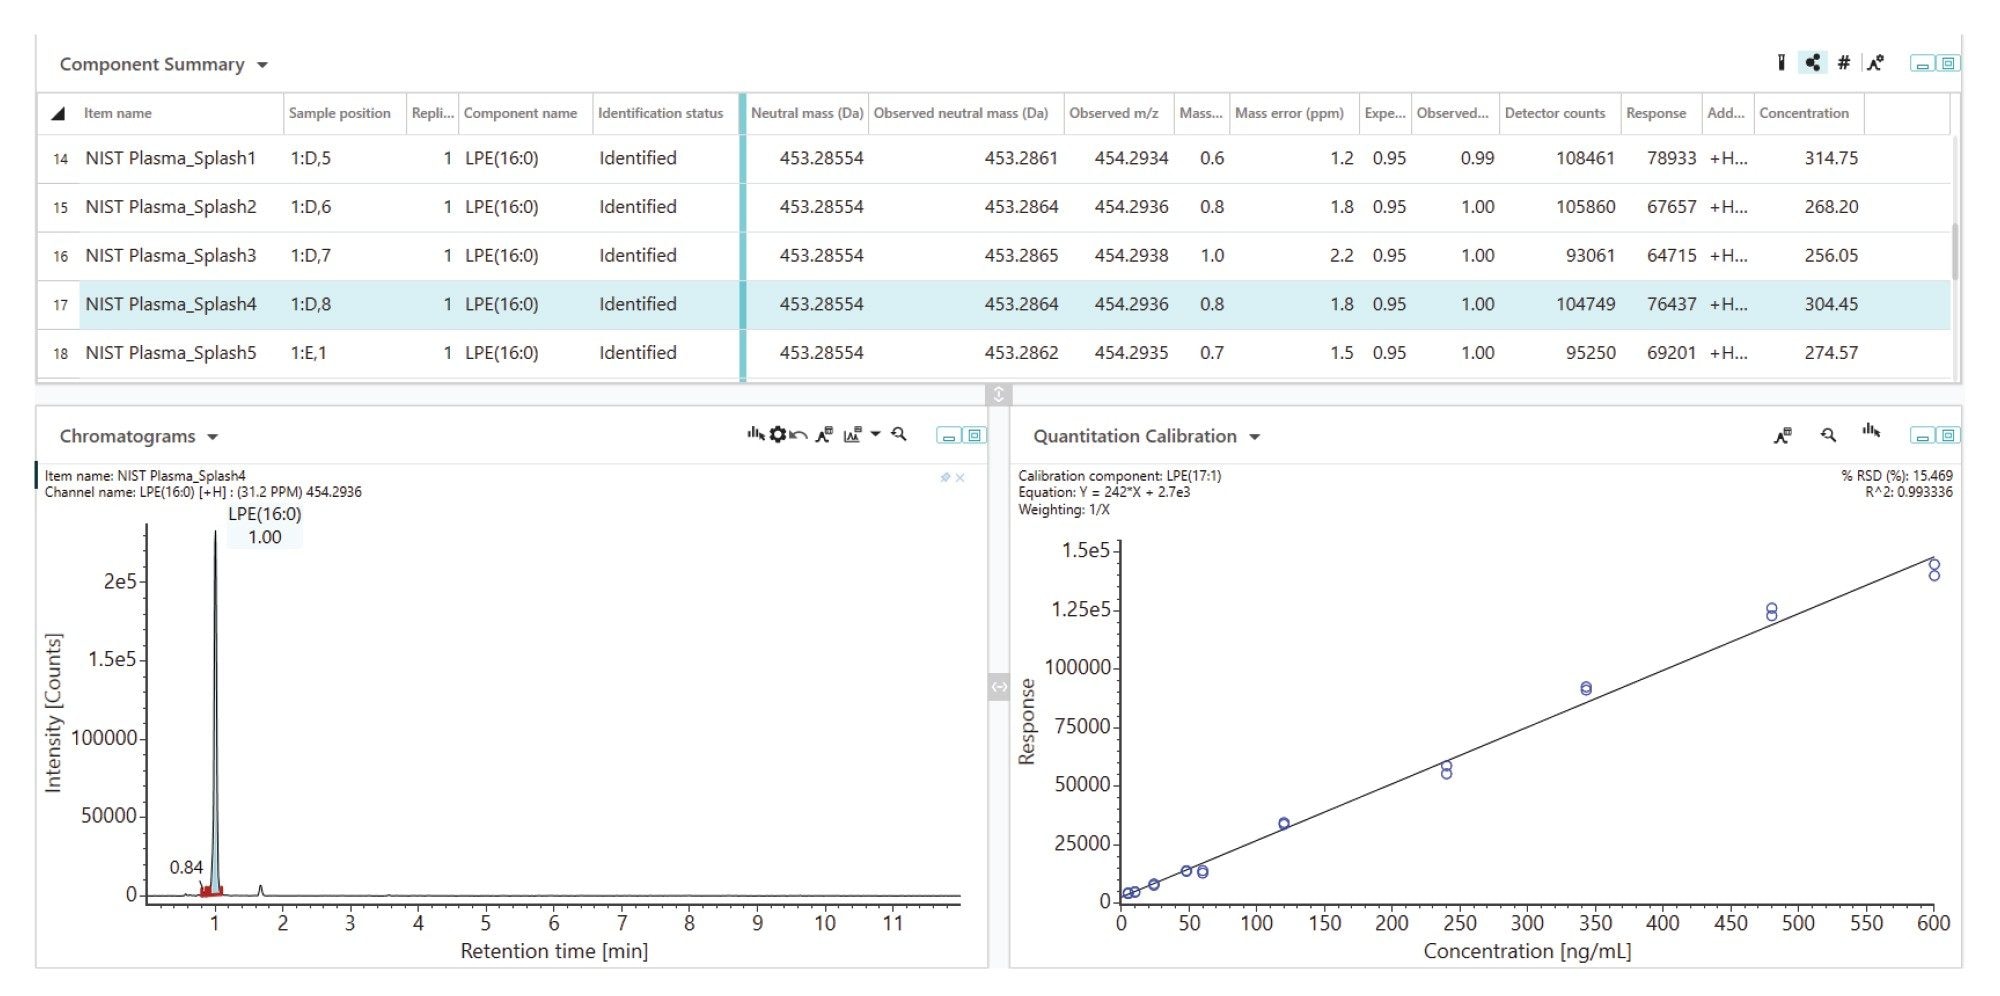Pin the chromatogram plot info overlay
Screen dimensions: 2000x996
(x=945, y=478)
